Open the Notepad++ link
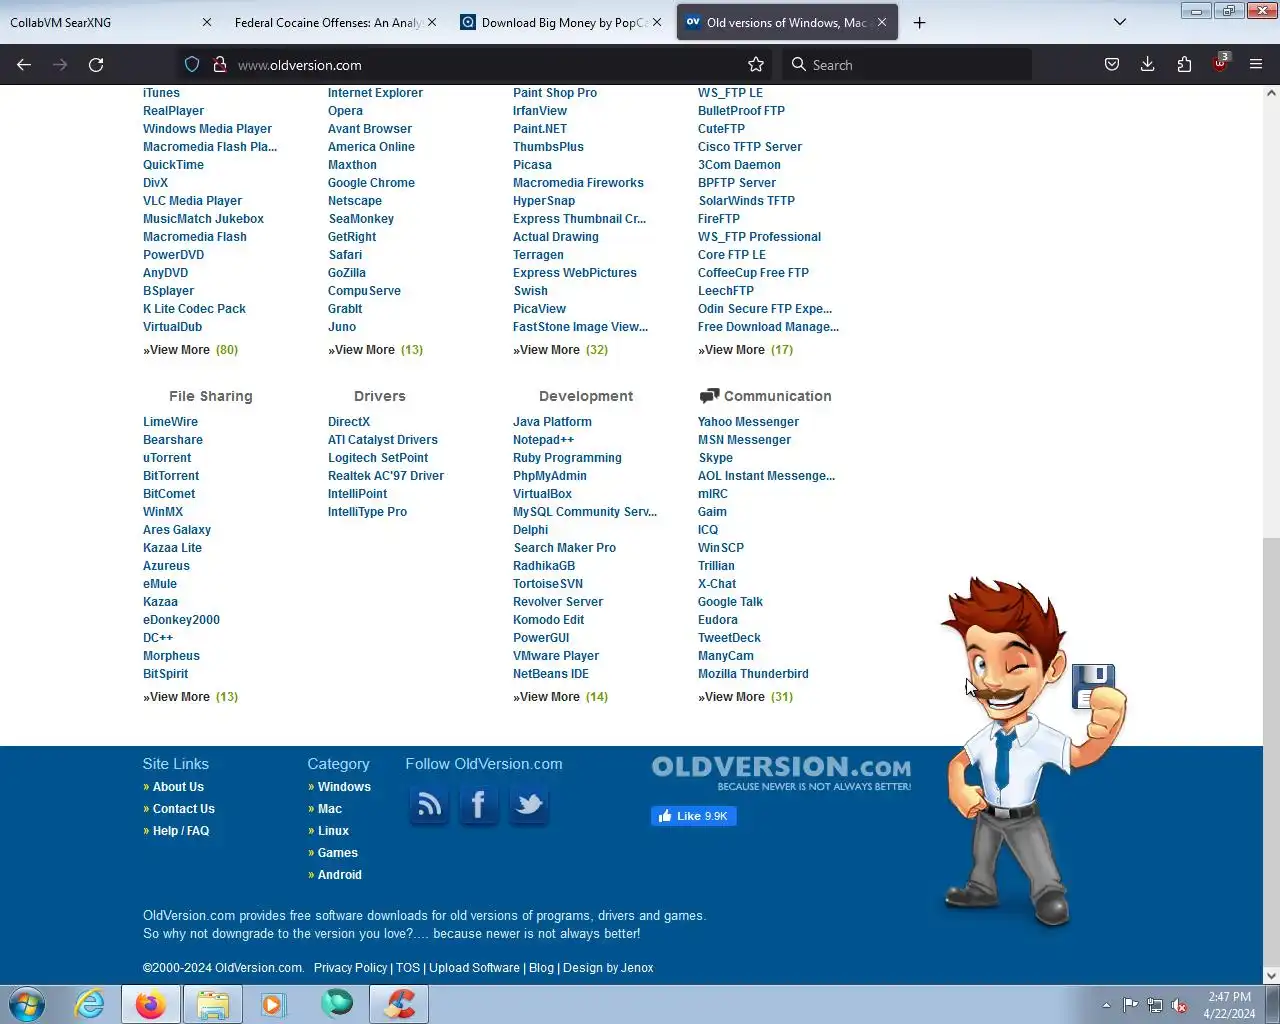 point(543,440)
